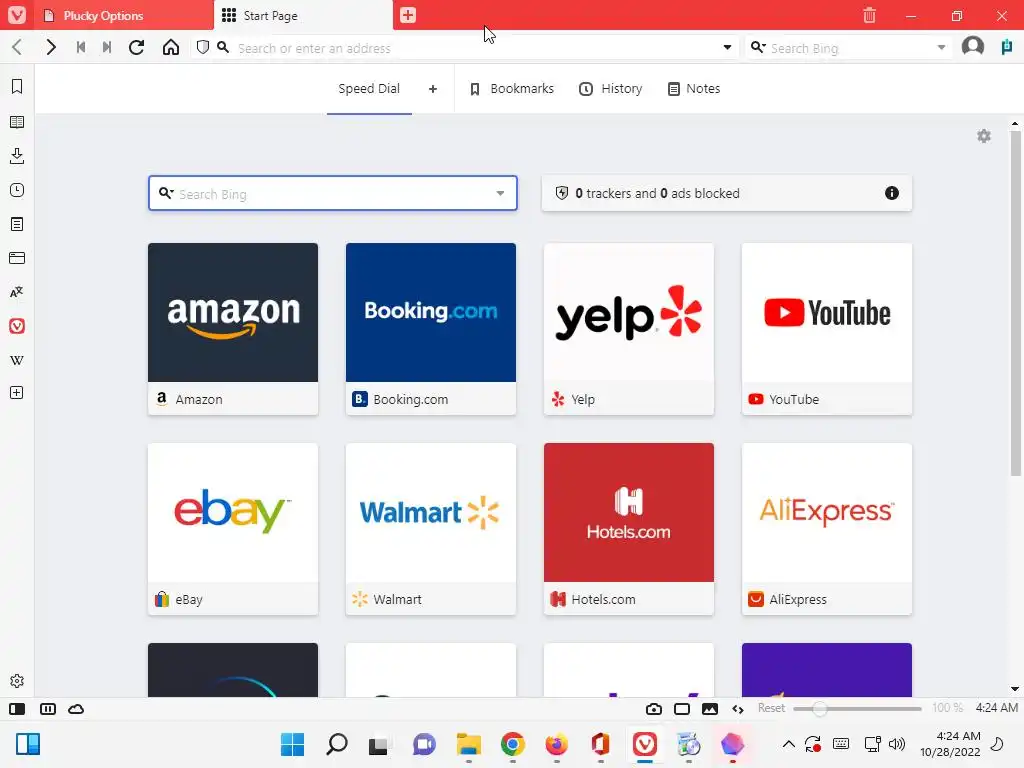Open the Reading List panel
Image resolution: width=1024 pixels, height=768 pixels.
(x=17, y=122)
